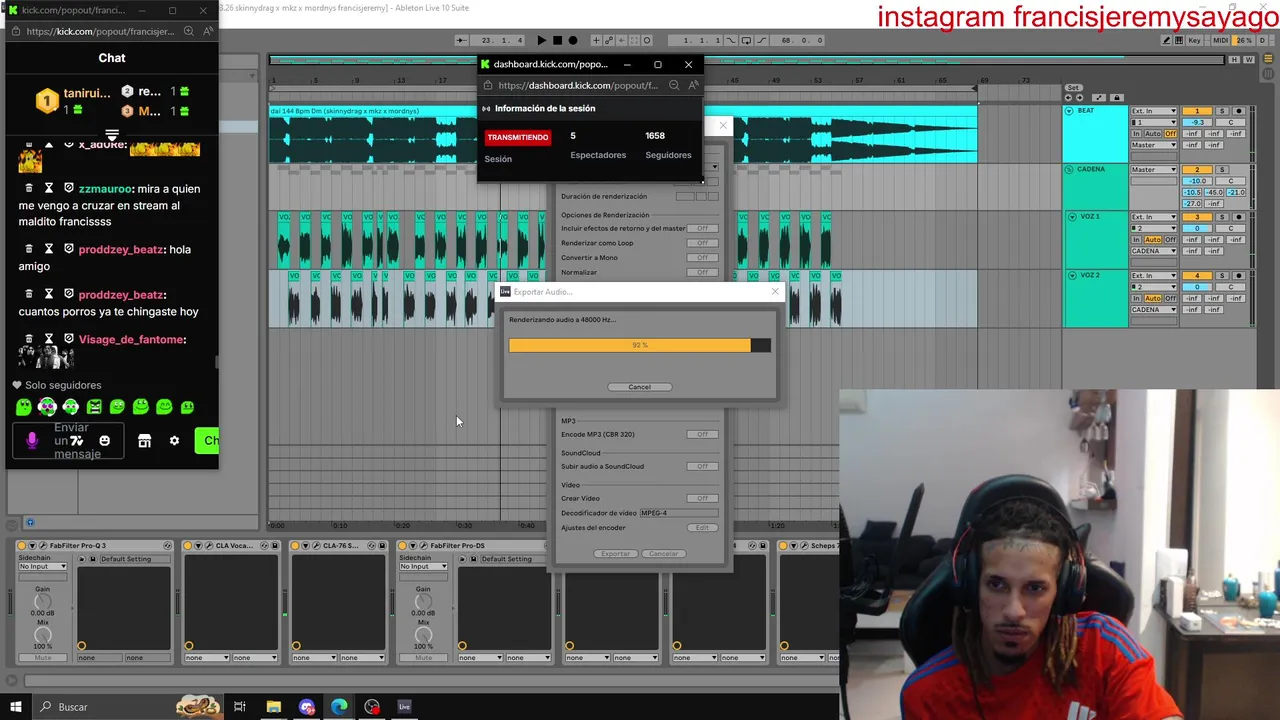Click the Follow toggle in transport
This screenshot has width=1280, height=720.
(461, 40)
